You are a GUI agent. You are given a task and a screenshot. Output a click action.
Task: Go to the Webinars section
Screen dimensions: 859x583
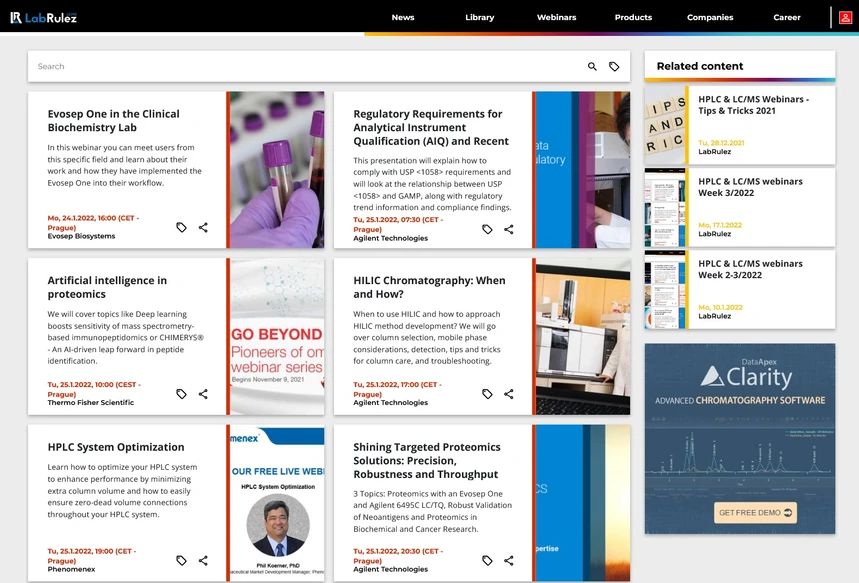[556, 18]
